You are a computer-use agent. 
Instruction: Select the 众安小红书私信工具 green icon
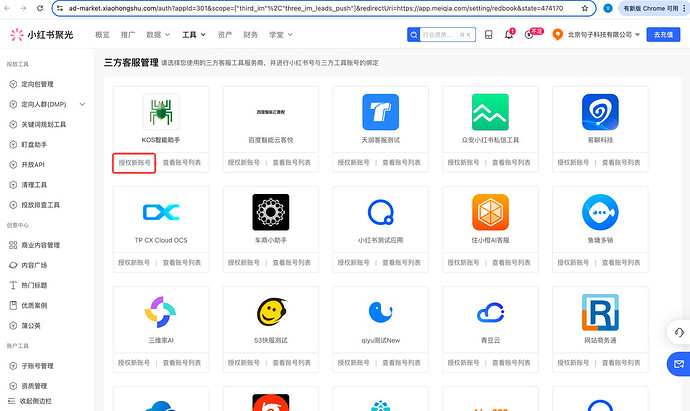pos(490,112)
